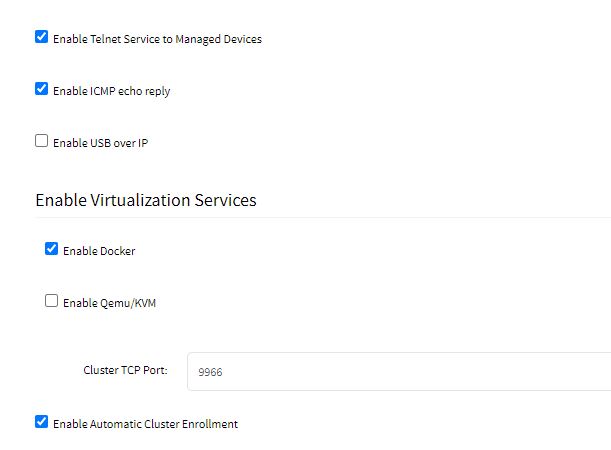This screenshot has width=611, height=450.
Task: Click the divider line below Virtualization heading
Action: (323, 217)
